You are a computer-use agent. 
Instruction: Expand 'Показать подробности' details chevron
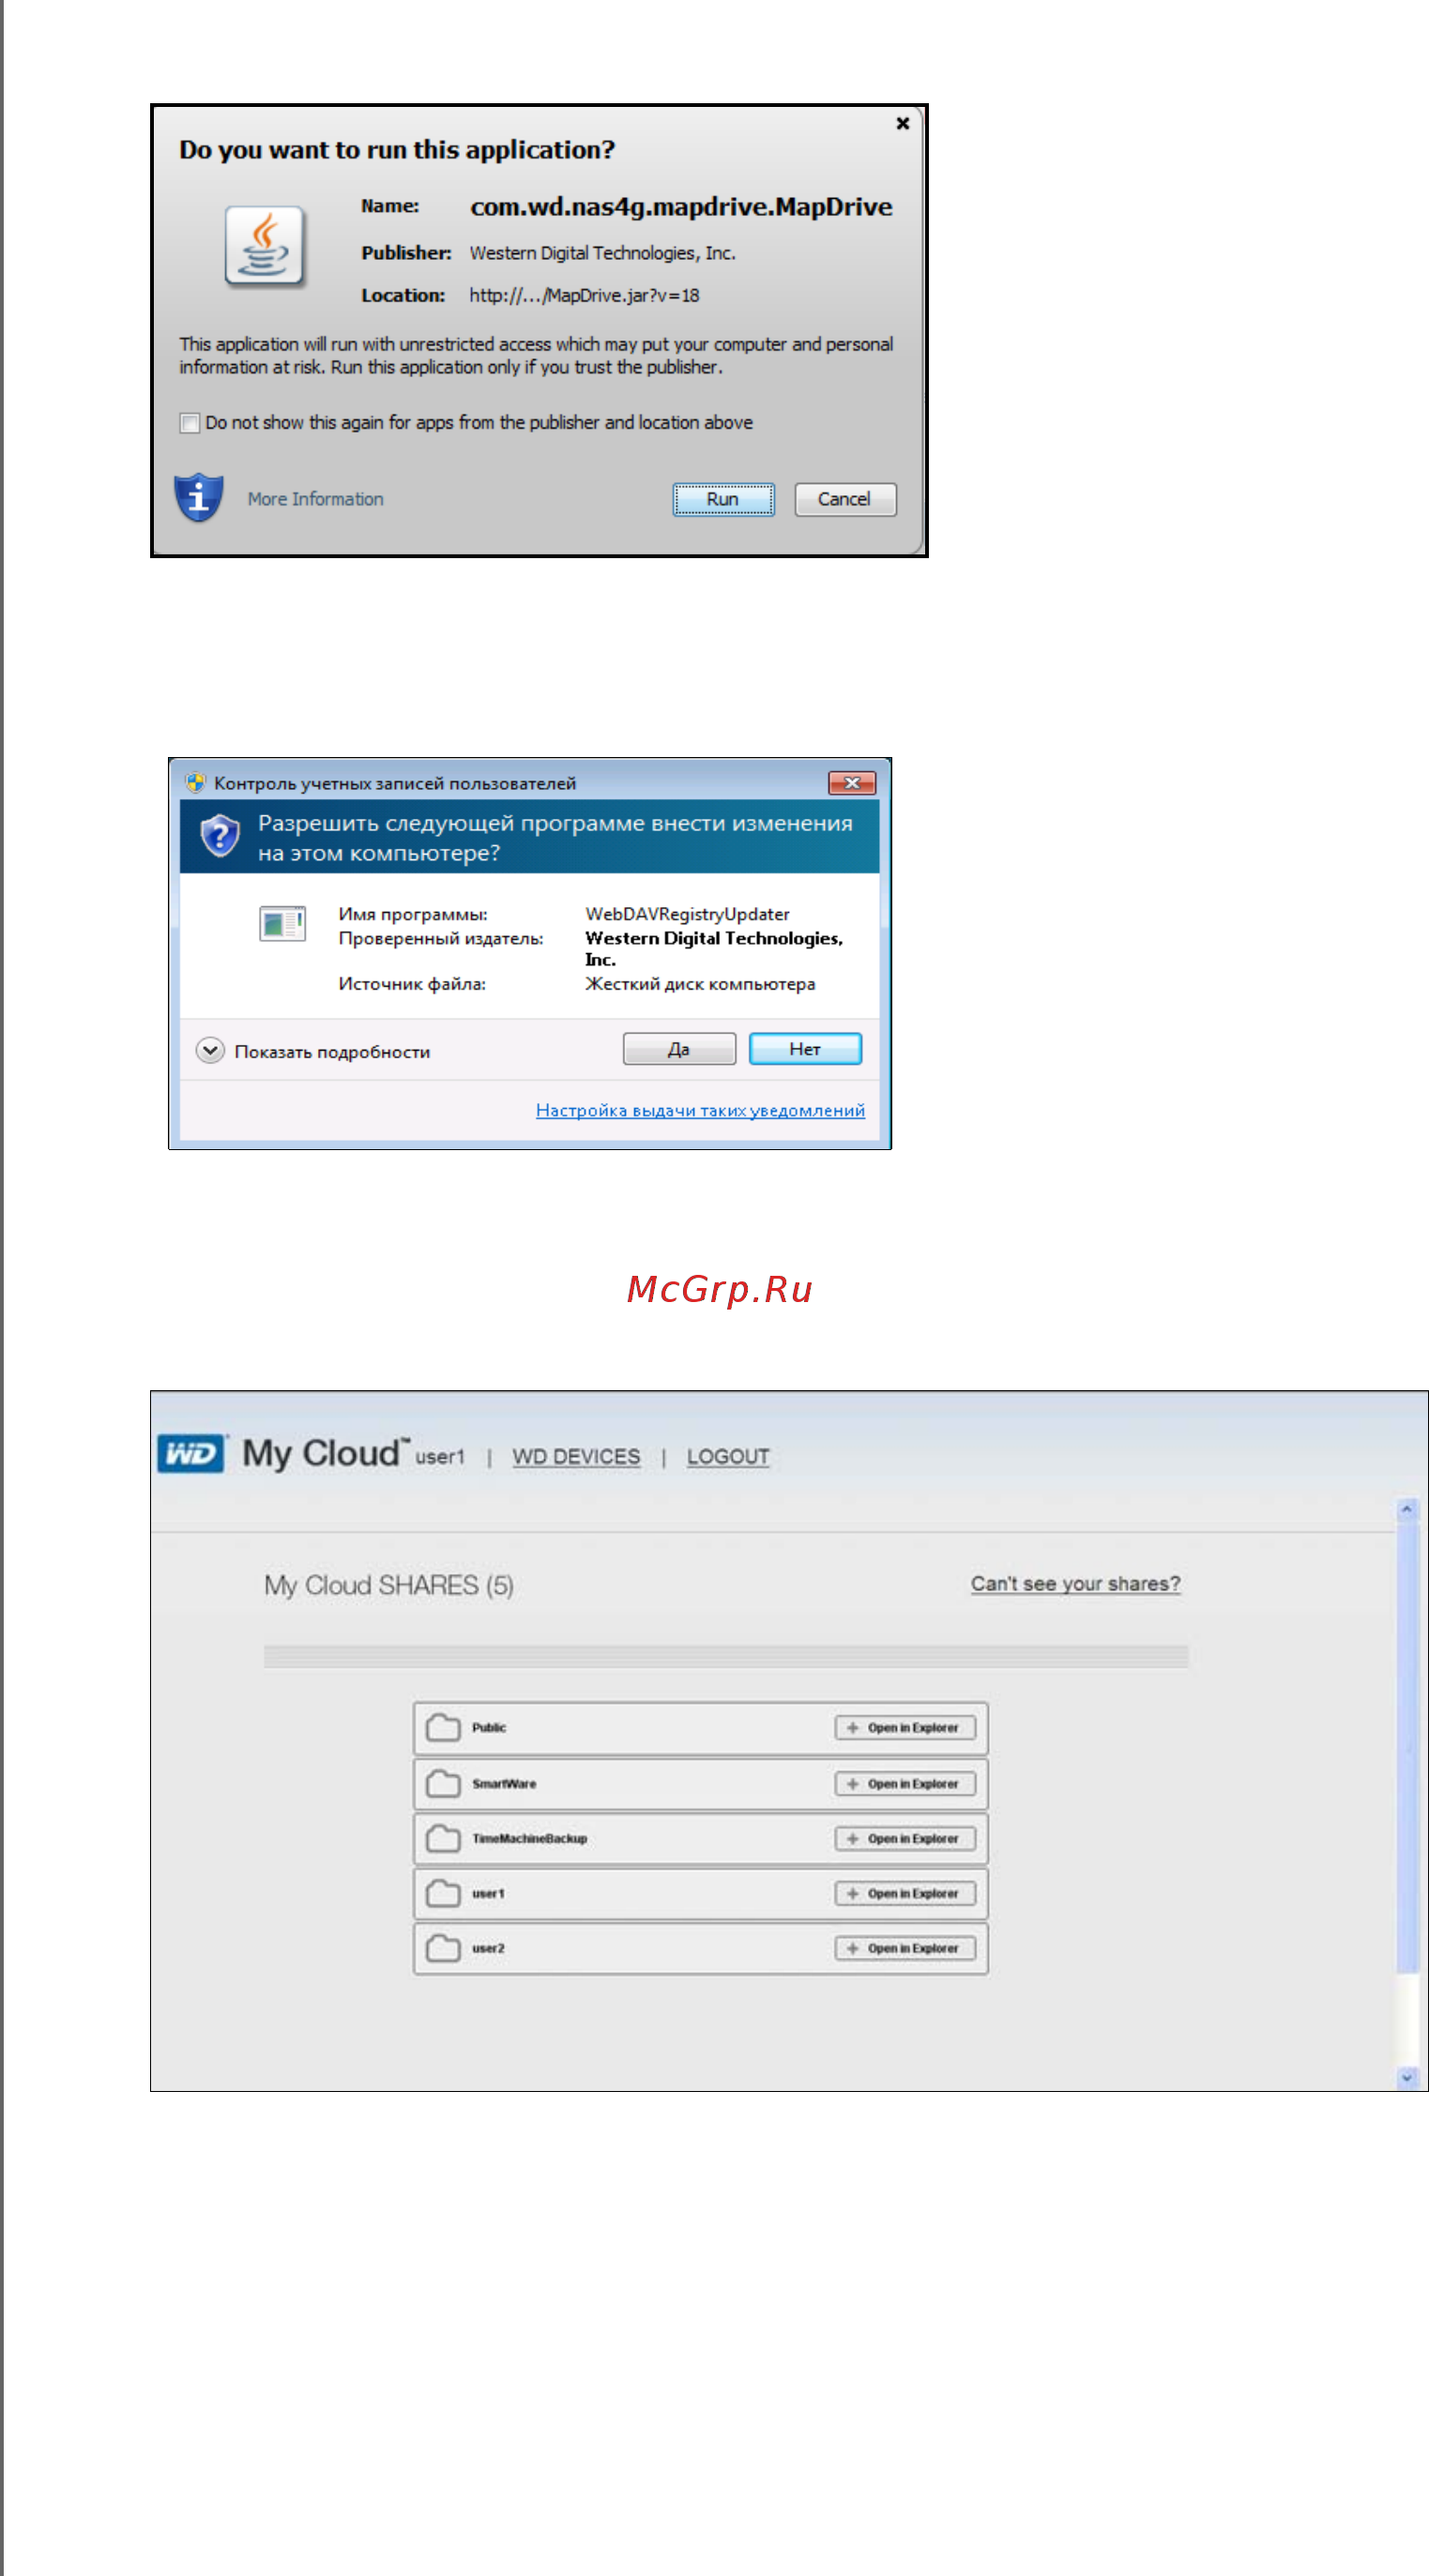pyautogui.click(x=210, y=1050)
